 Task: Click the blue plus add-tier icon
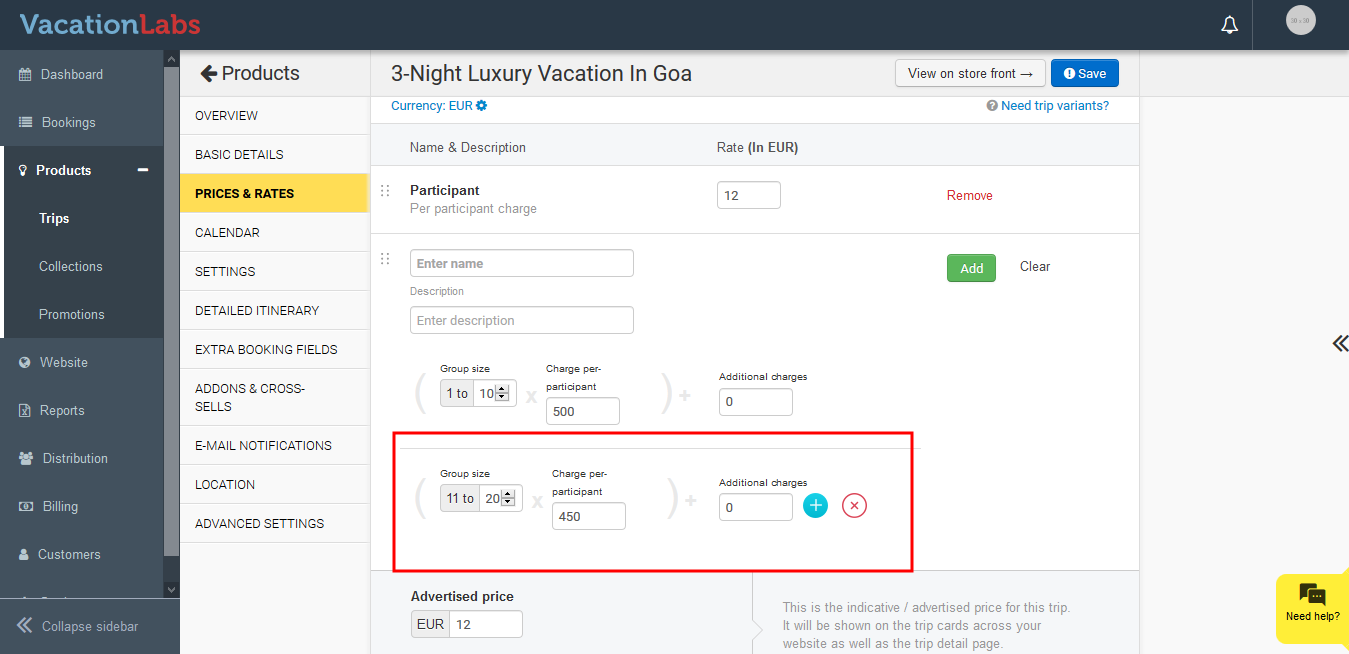point(816,506)
